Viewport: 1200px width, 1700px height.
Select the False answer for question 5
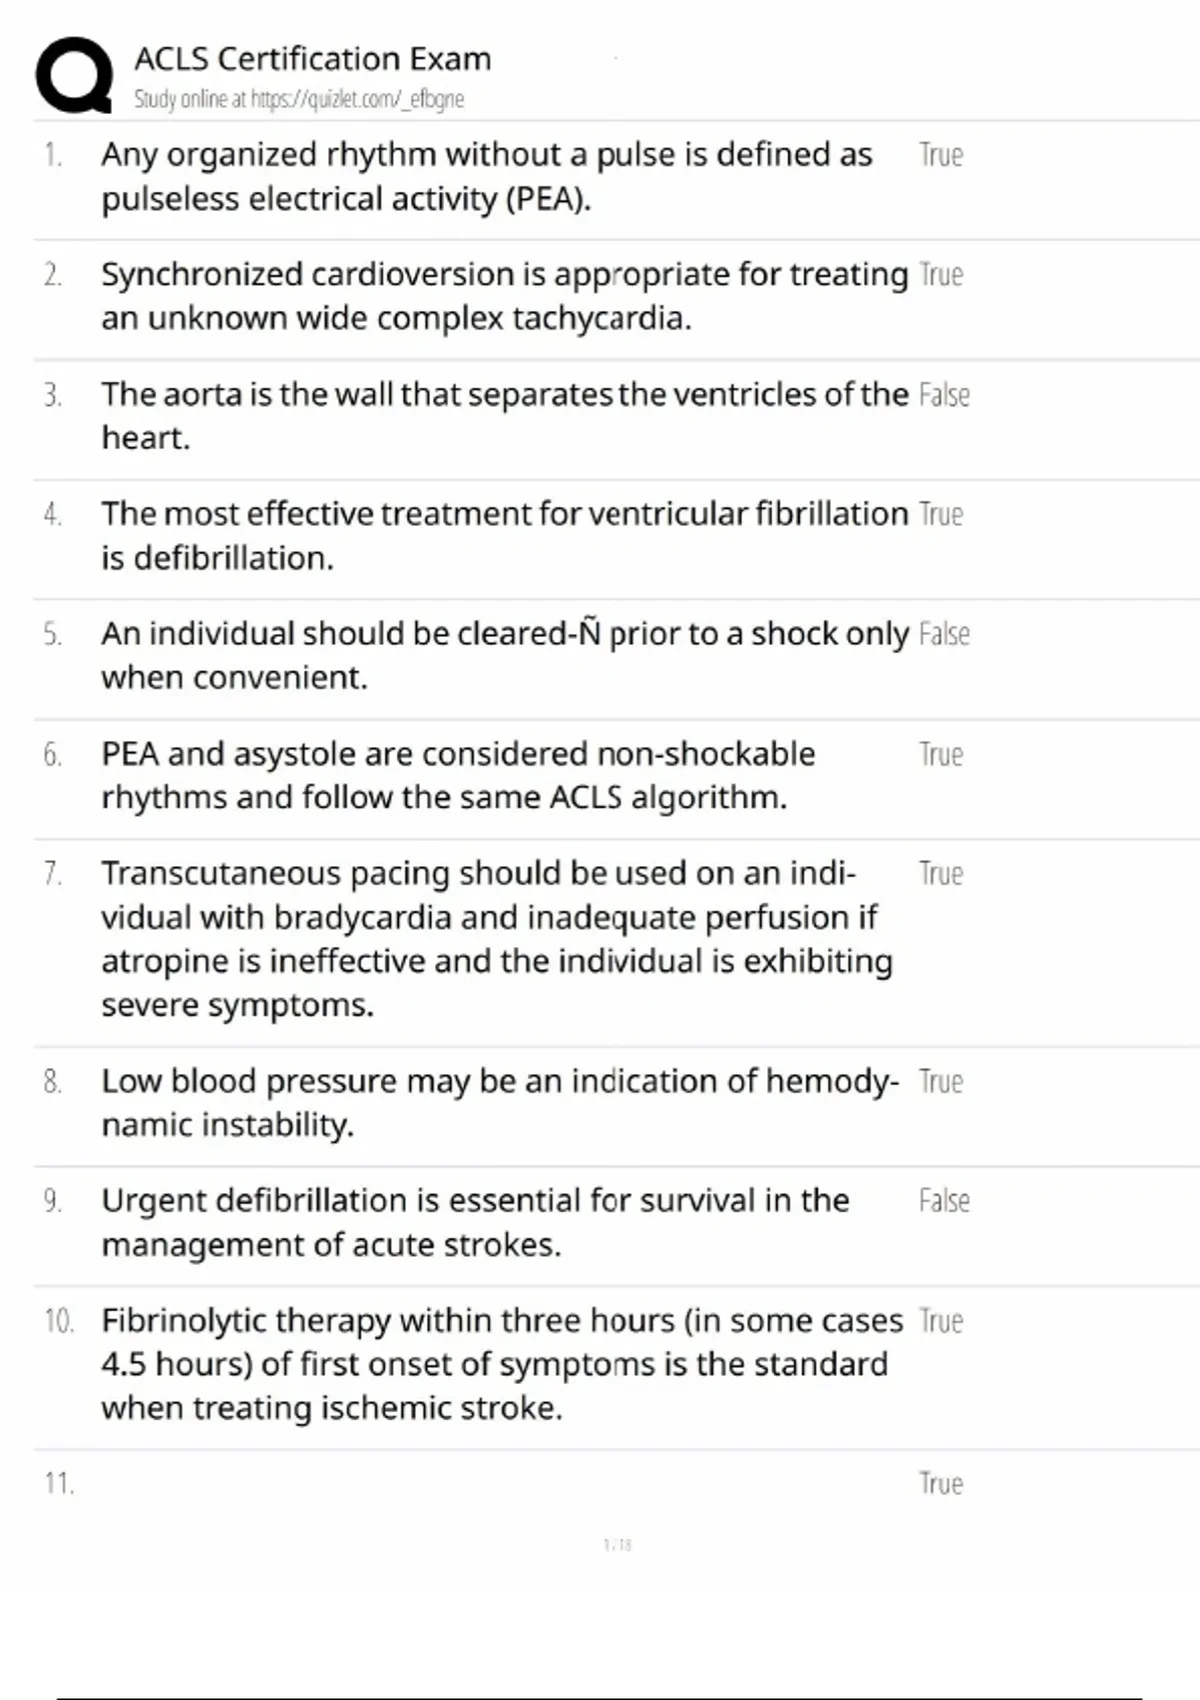click(944, 634)
